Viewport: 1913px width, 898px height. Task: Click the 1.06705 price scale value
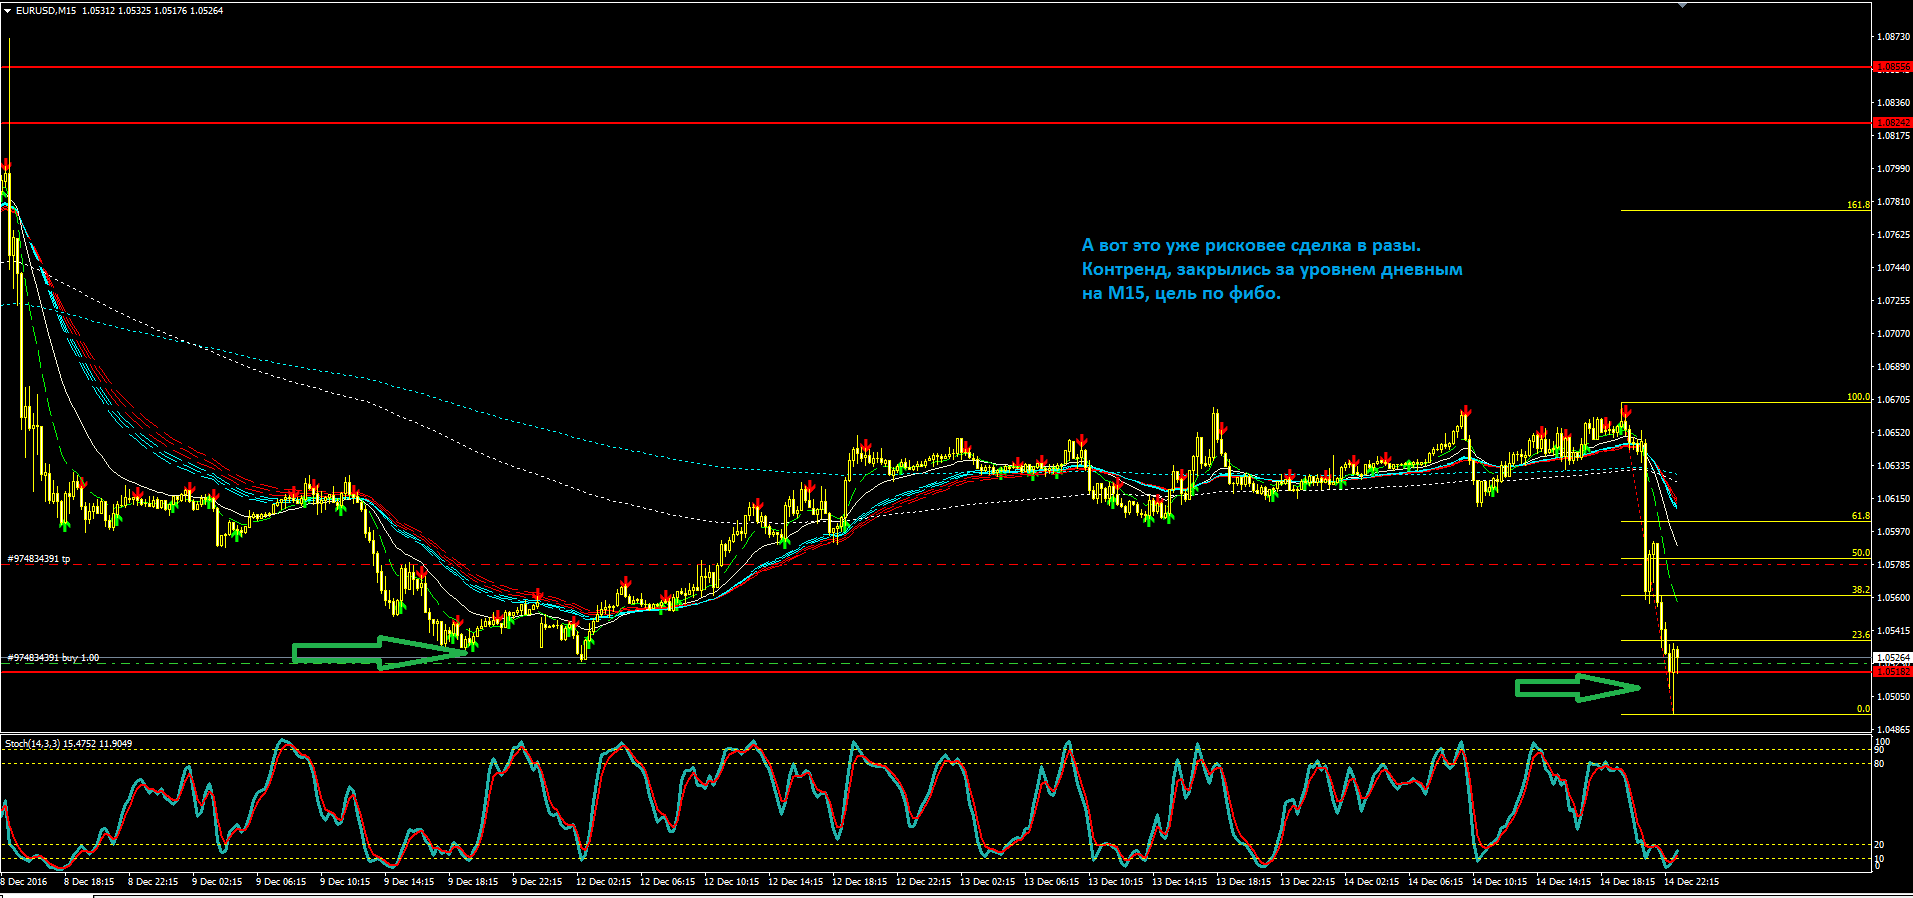tap(1894, 399)
